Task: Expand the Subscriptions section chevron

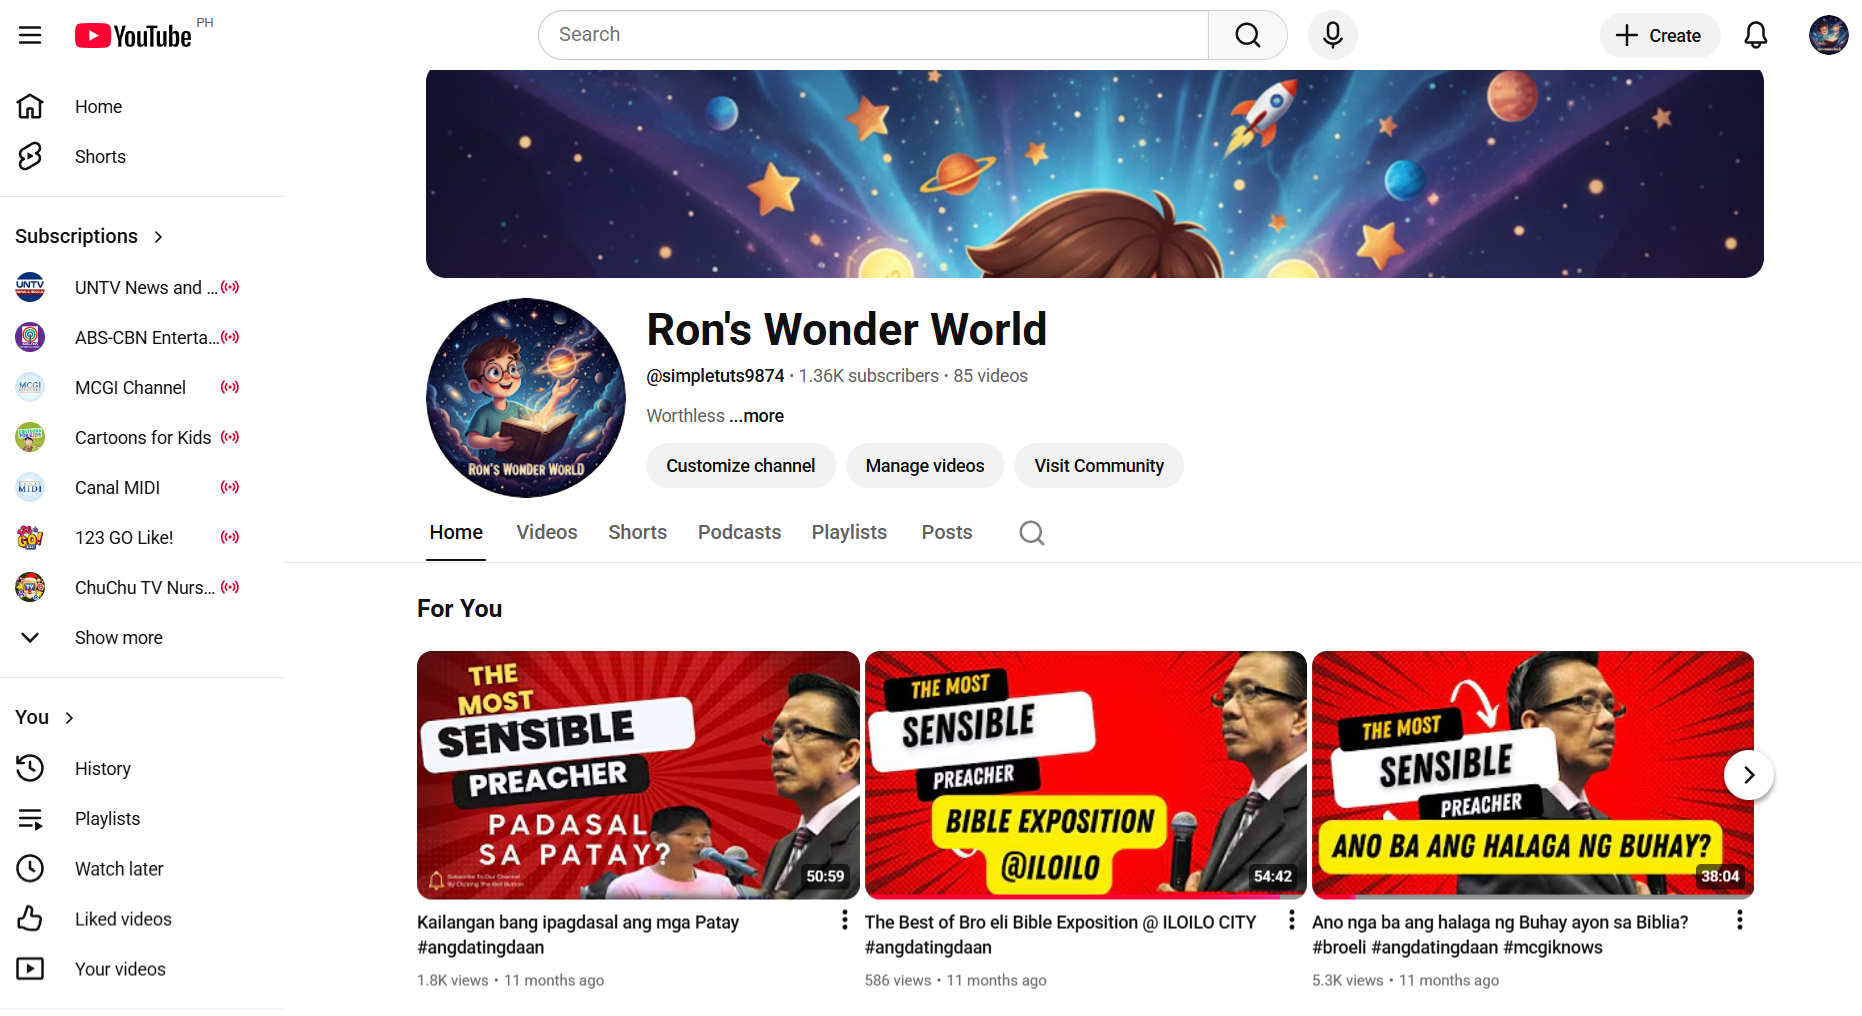Action: coord(158,237)
